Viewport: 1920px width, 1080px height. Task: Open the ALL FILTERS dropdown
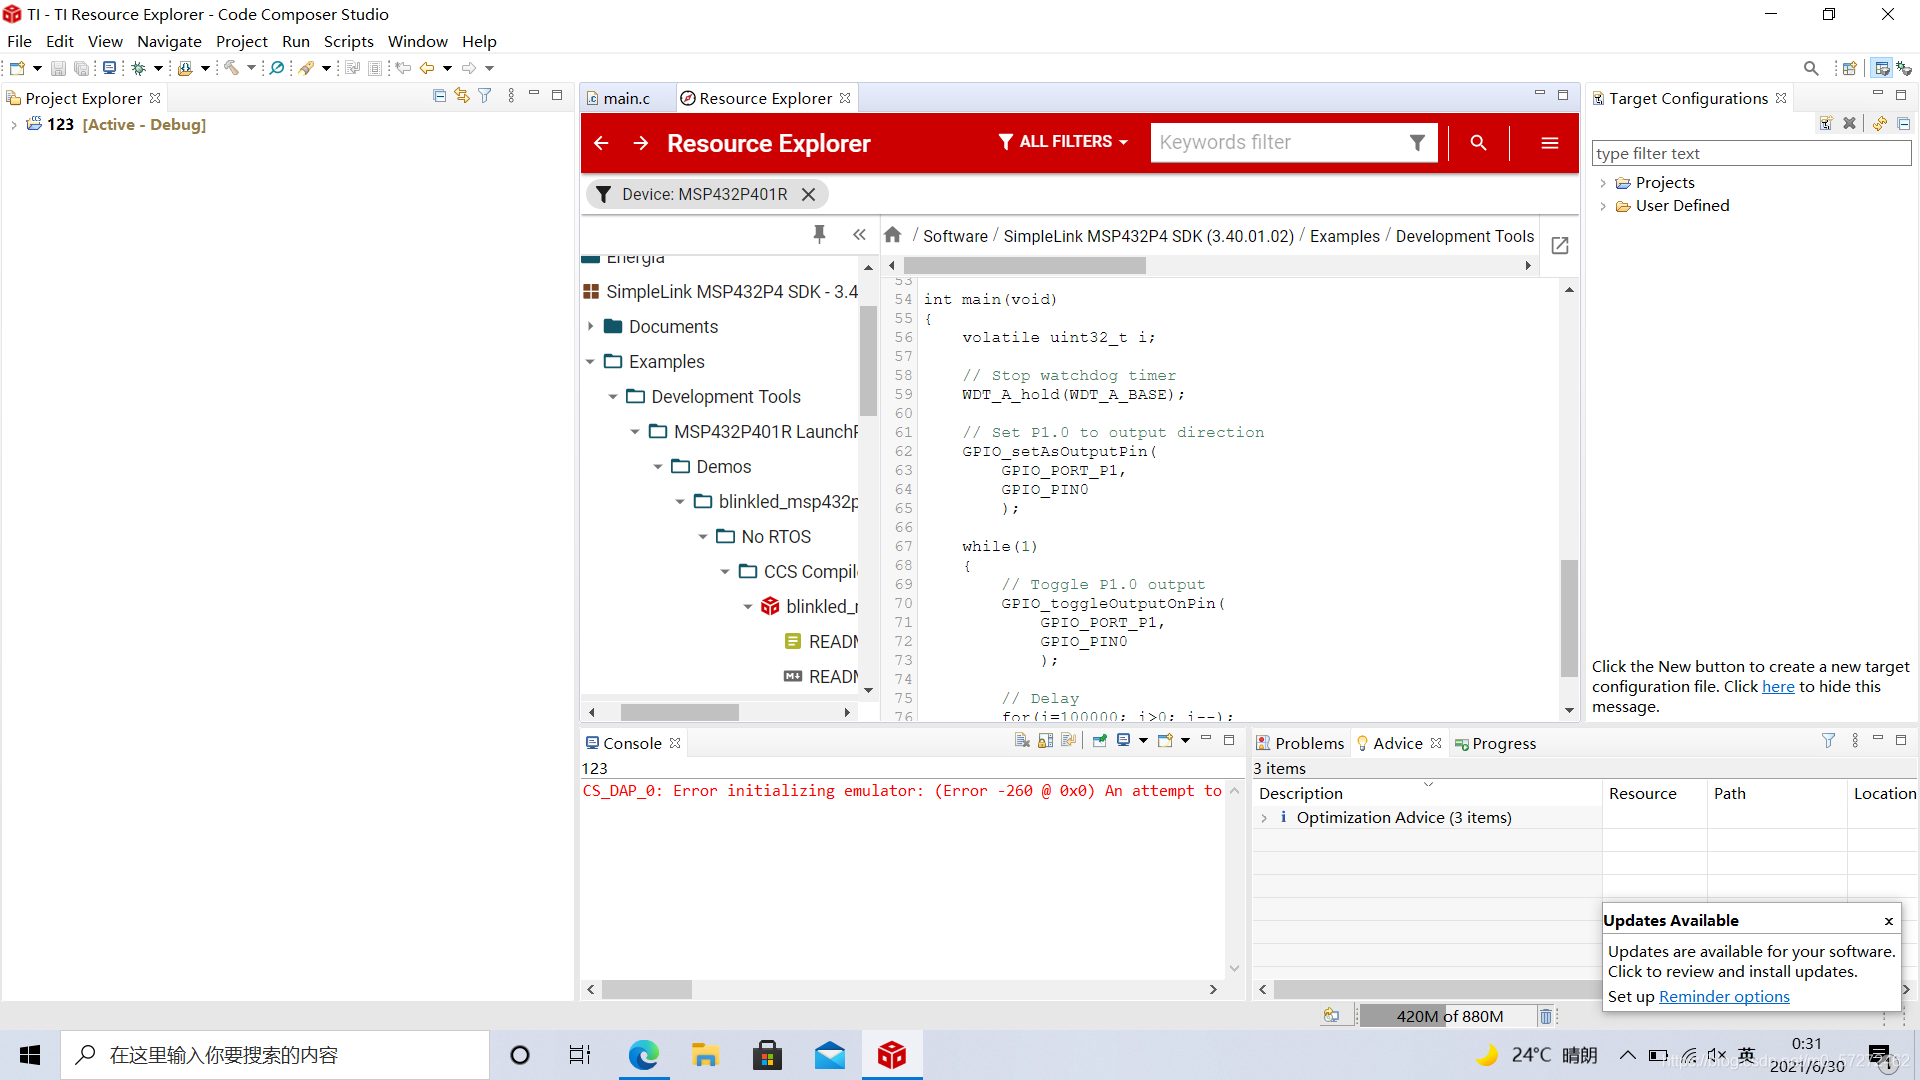[1063, 142]
